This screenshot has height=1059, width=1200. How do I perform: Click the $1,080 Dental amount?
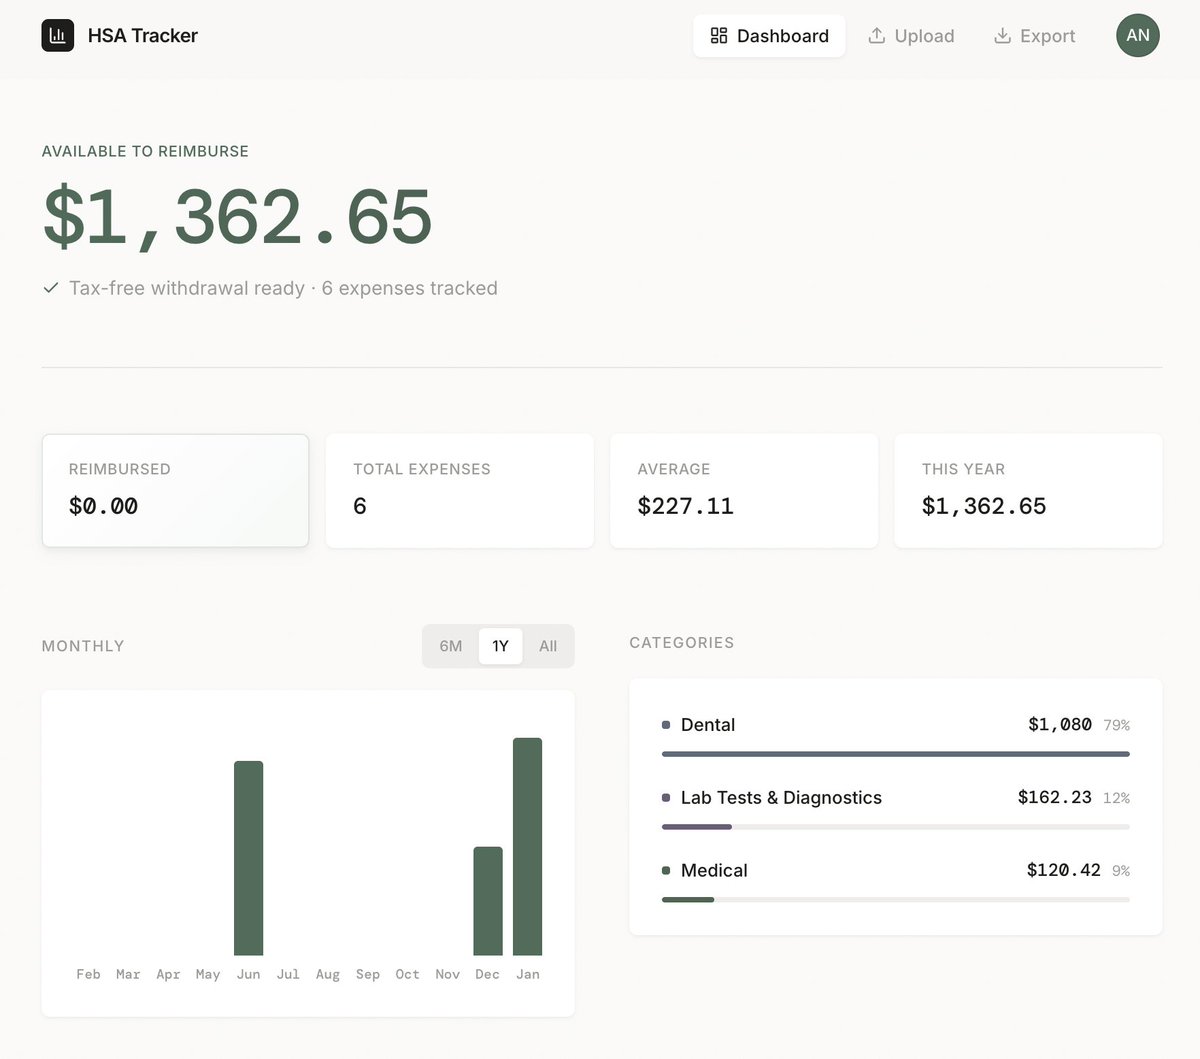[x=1060, y=725]
